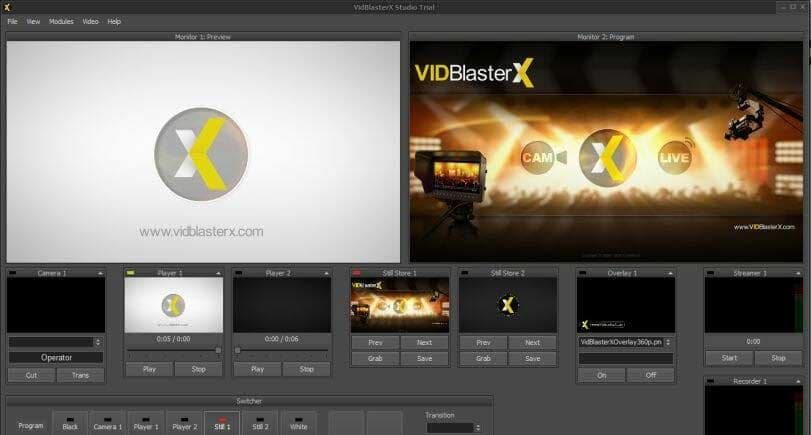Open the Help menu
Screen dimensions: 811x435
(x=114, y=22)
